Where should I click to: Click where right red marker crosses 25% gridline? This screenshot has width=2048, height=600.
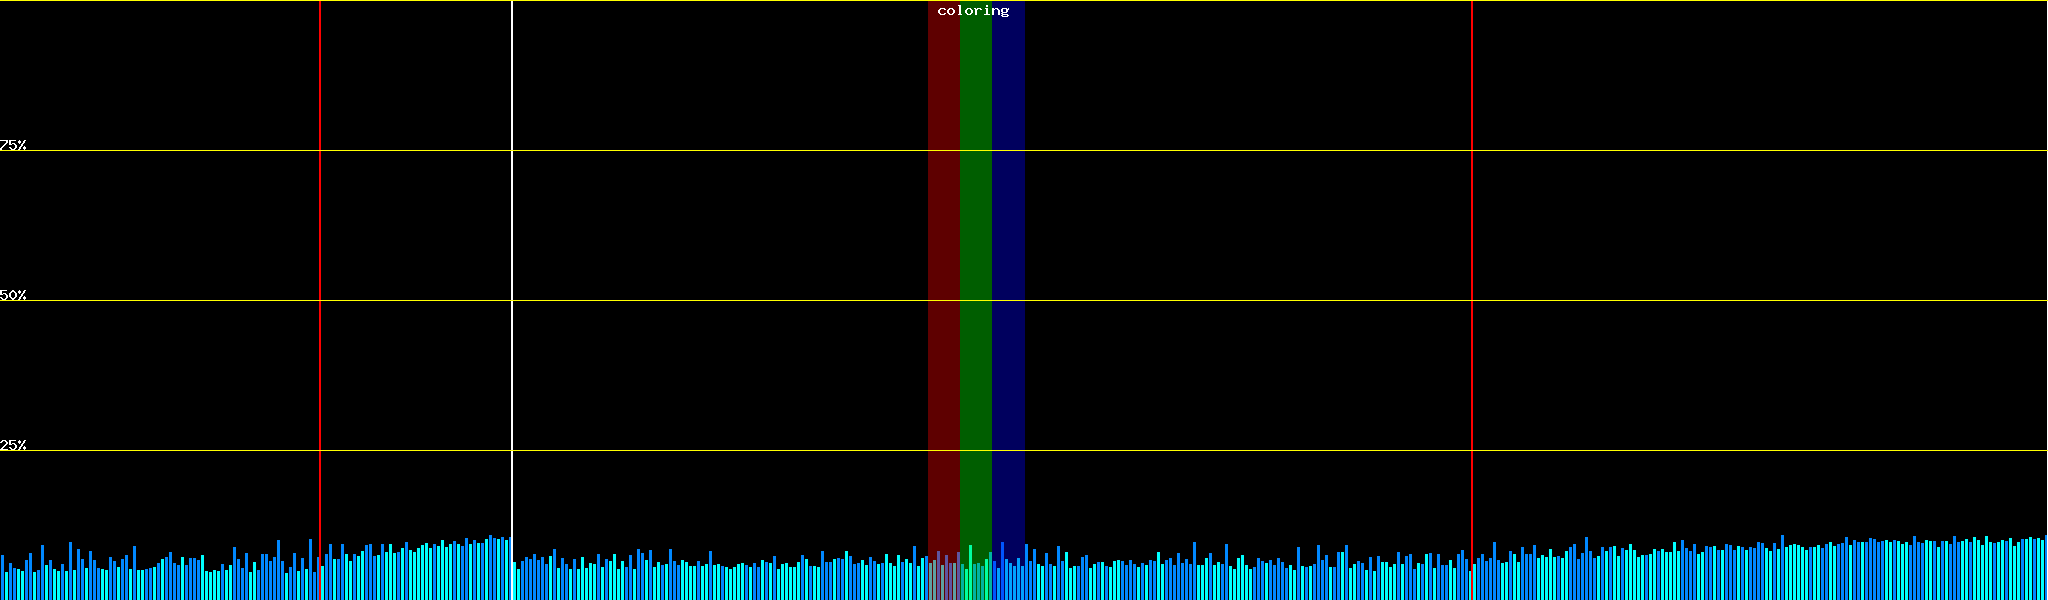tap(1472, 450)
